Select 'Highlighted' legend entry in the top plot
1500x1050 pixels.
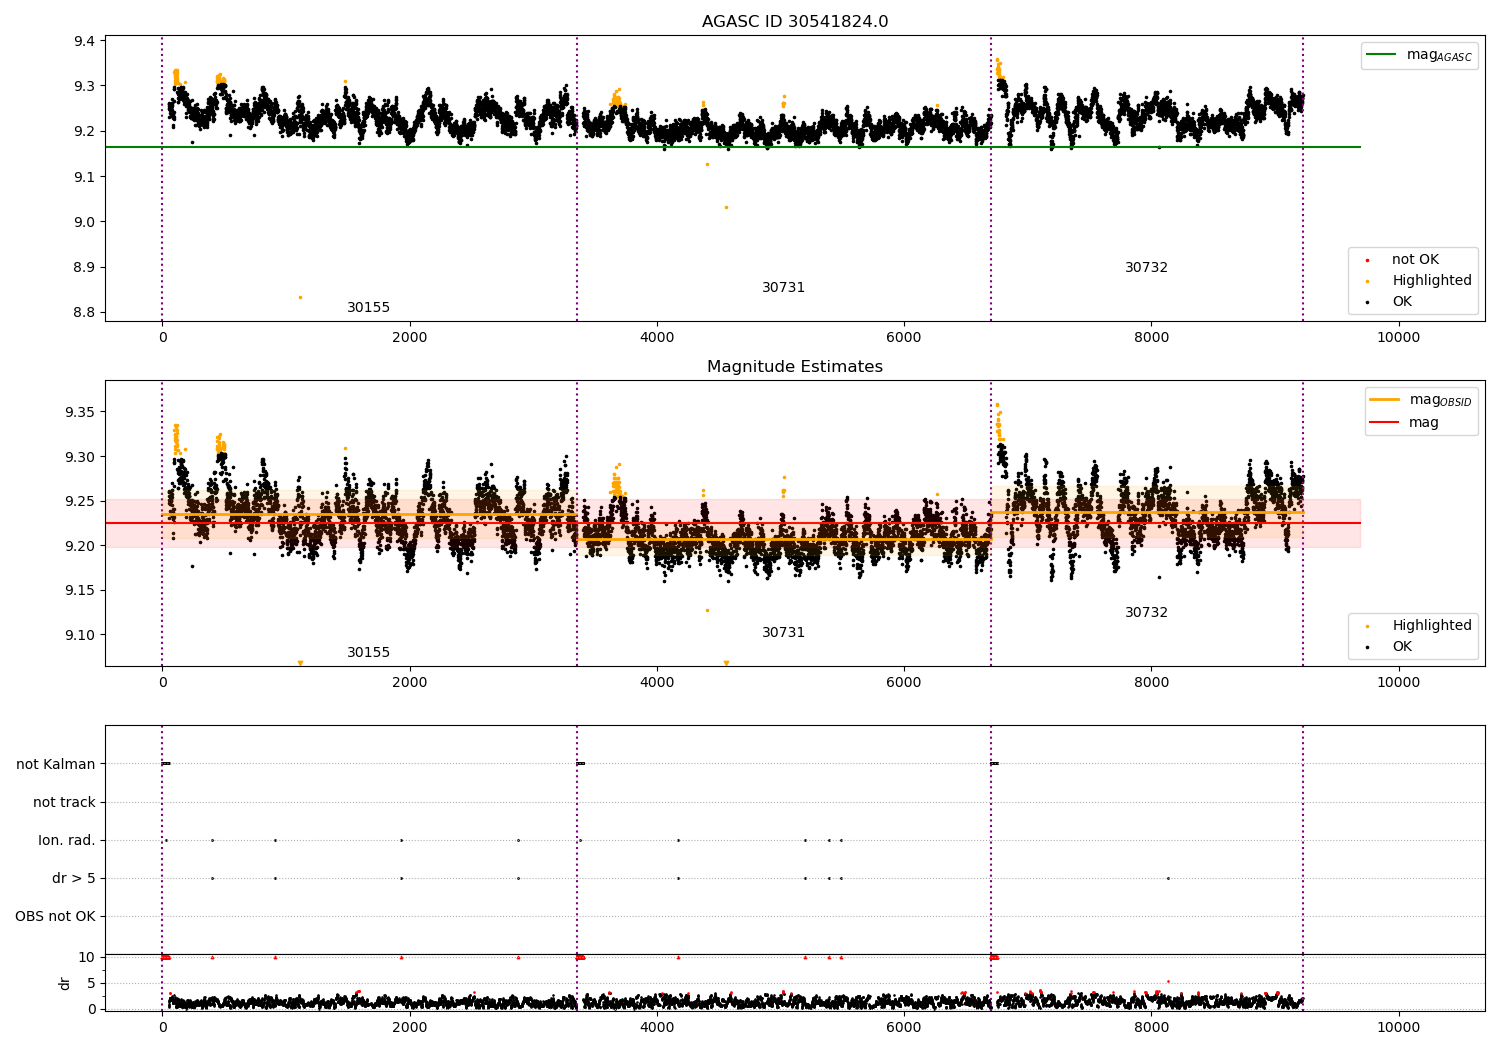click(x=1417, y=281)
